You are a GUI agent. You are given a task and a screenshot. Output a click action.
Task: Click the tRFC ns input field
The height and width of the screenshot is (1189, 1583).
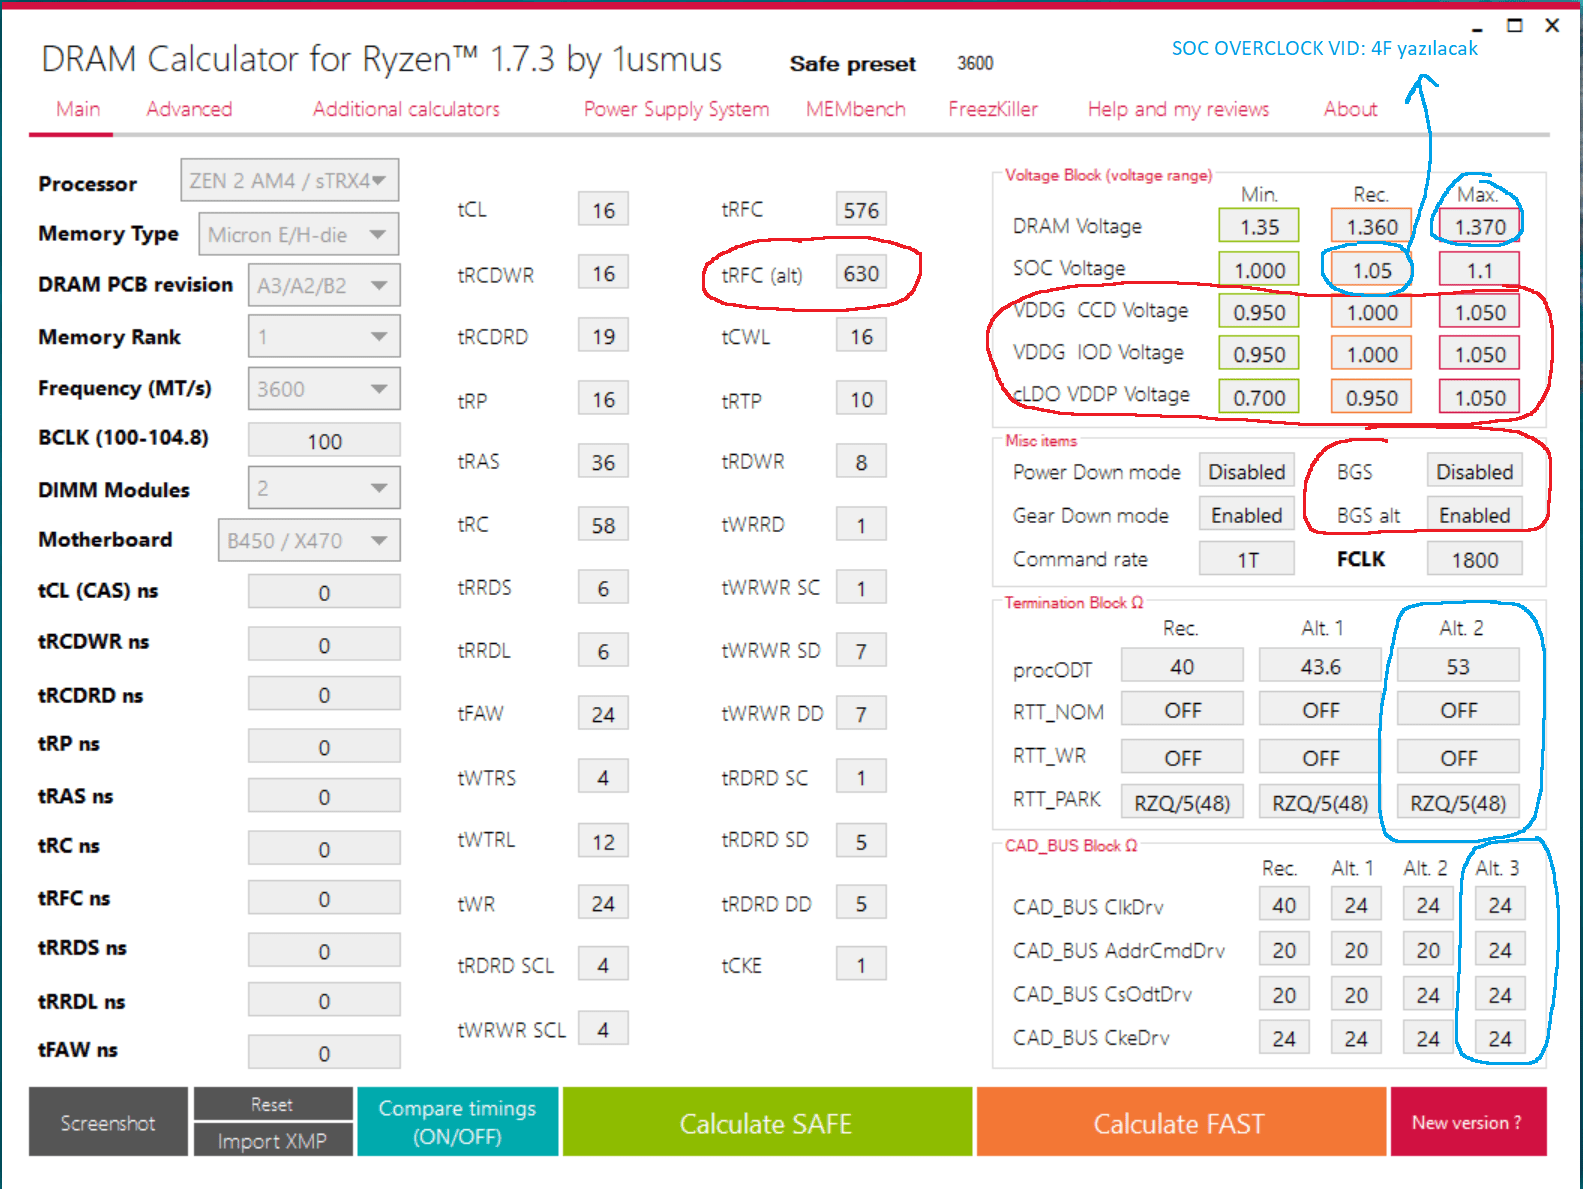[x=324, y=898]
